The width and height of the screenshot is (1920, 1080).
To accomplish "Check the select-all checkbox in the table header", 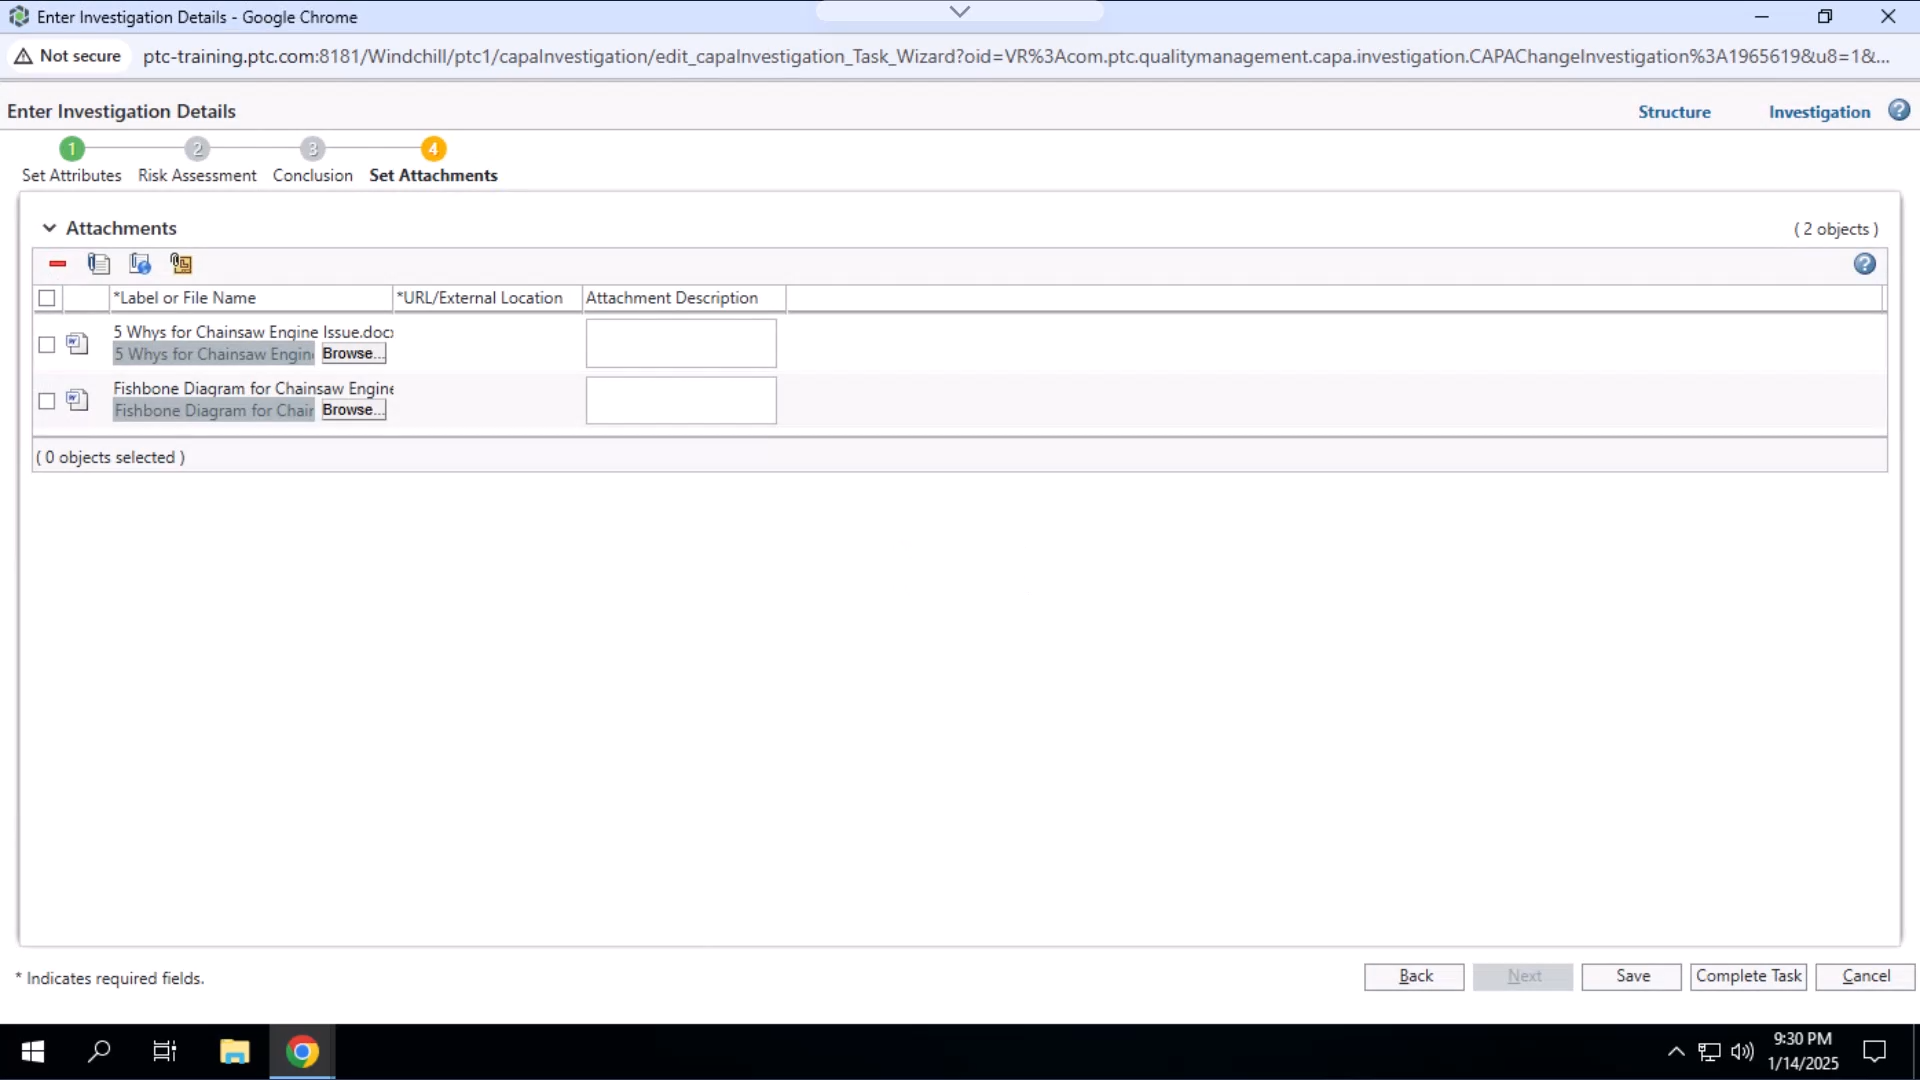I will pos(47,297).
